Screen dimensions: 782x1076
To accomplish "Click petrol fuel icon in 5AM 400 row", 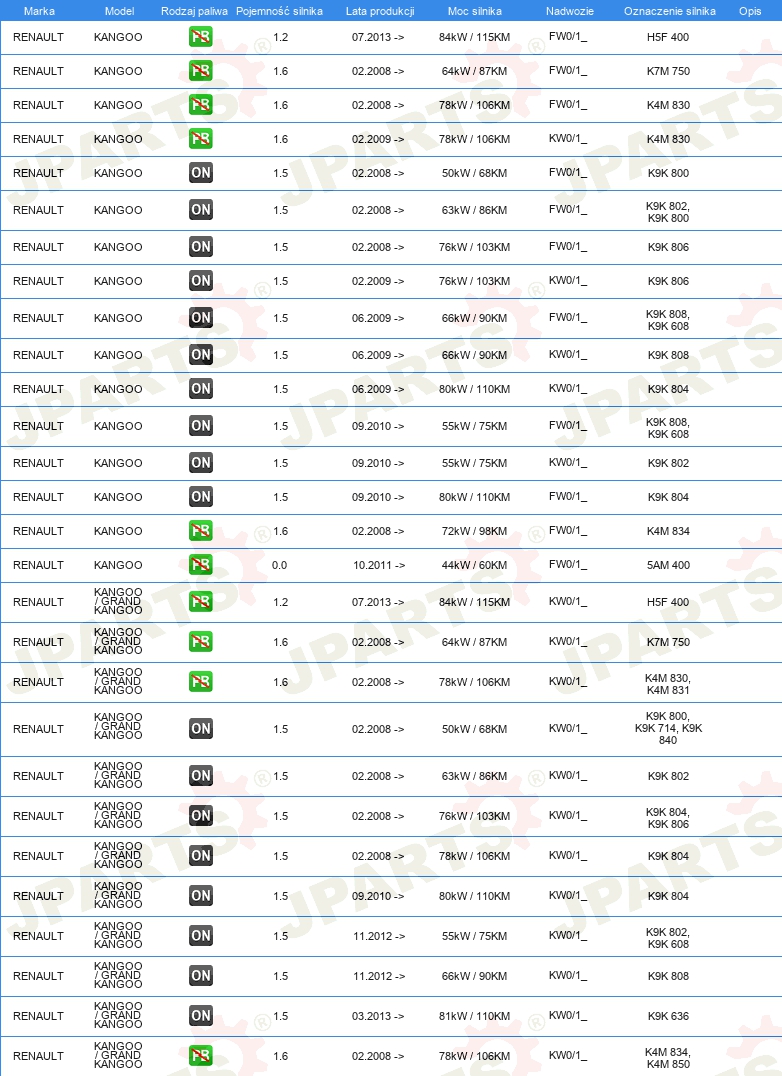I will (201, 565).
